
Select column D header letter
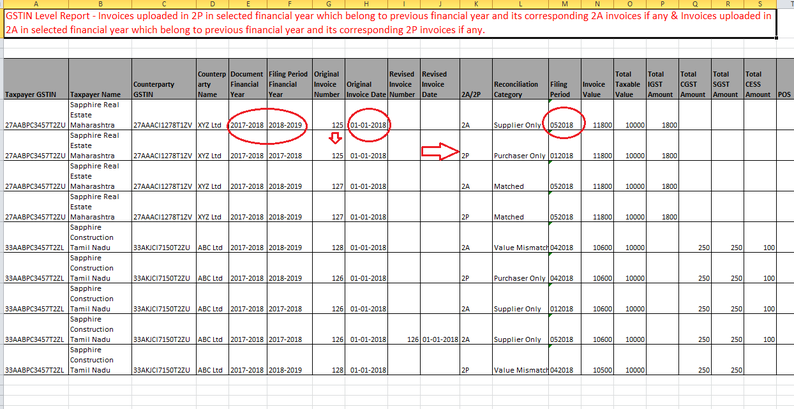point(213,4)
